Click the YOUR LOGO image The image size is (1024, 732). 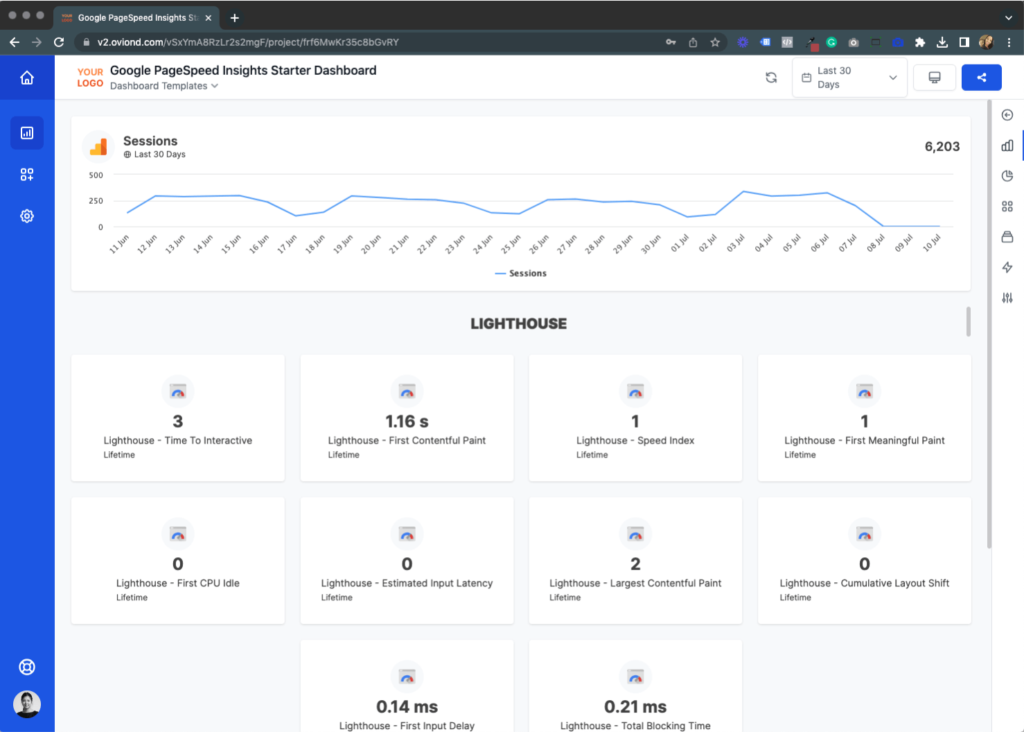pyautogui.click(x=90, y=78)
